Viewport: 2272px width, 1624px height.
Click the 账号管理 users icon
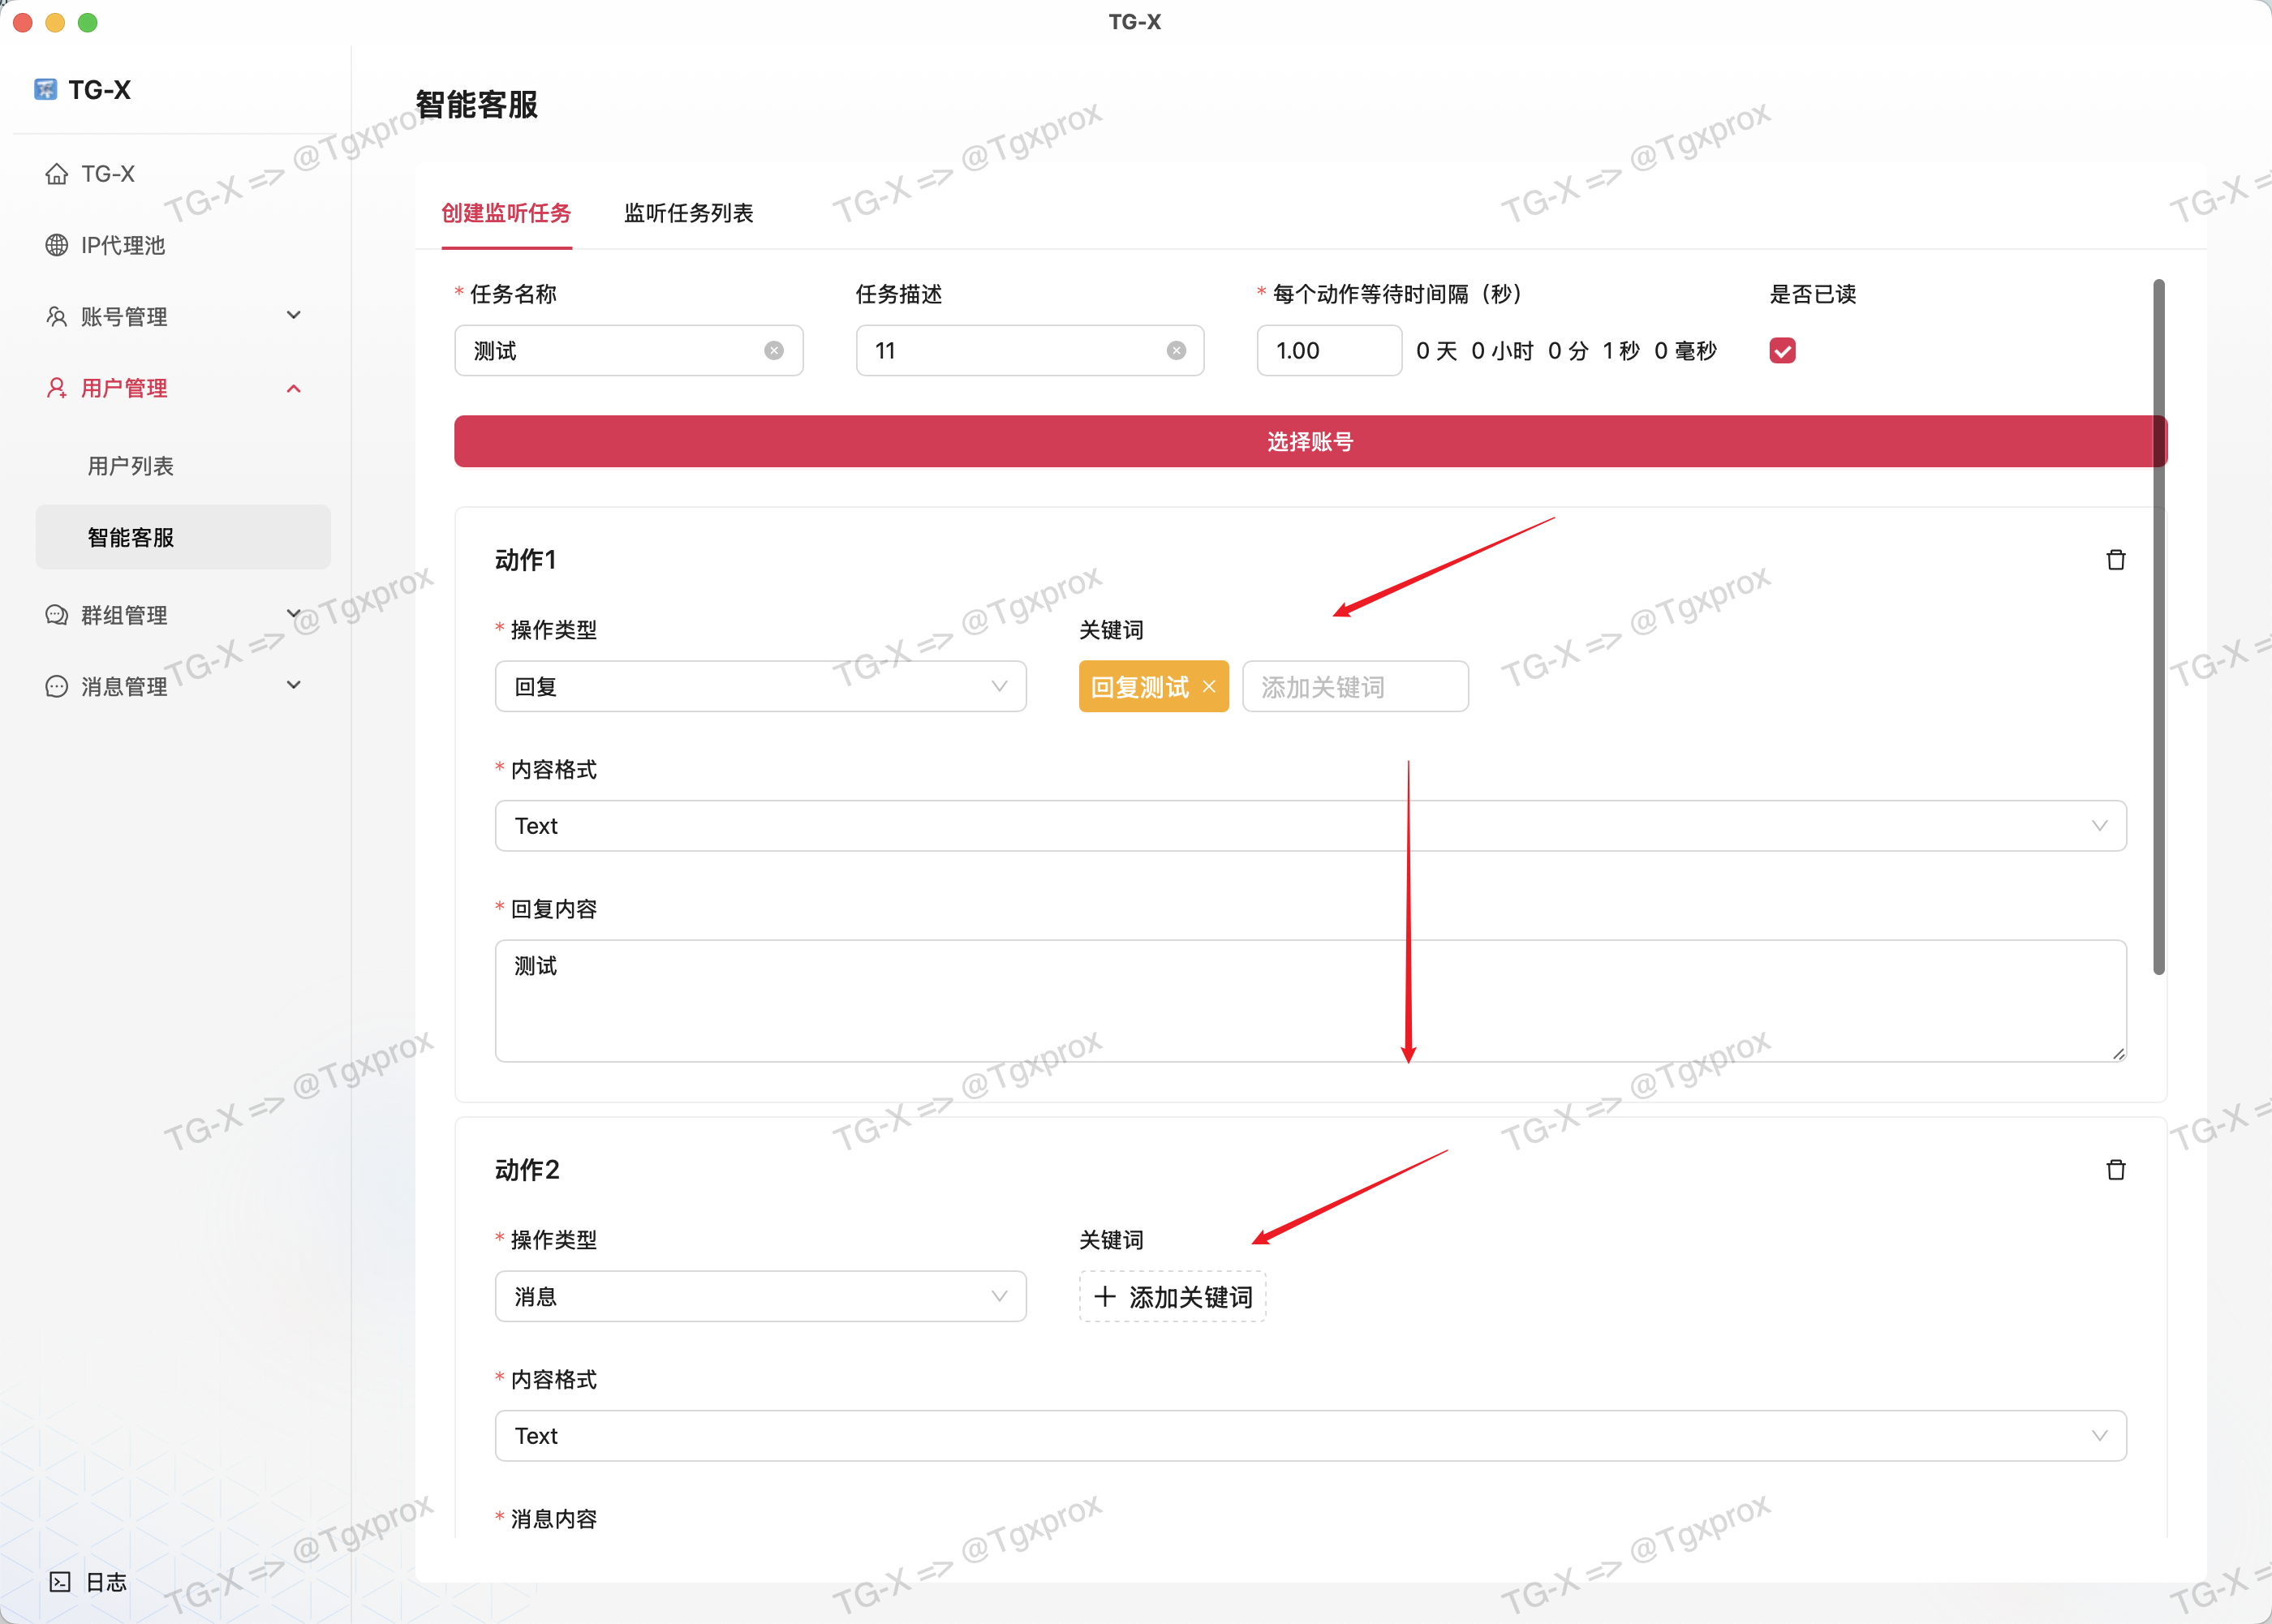(x=56, y=316)
